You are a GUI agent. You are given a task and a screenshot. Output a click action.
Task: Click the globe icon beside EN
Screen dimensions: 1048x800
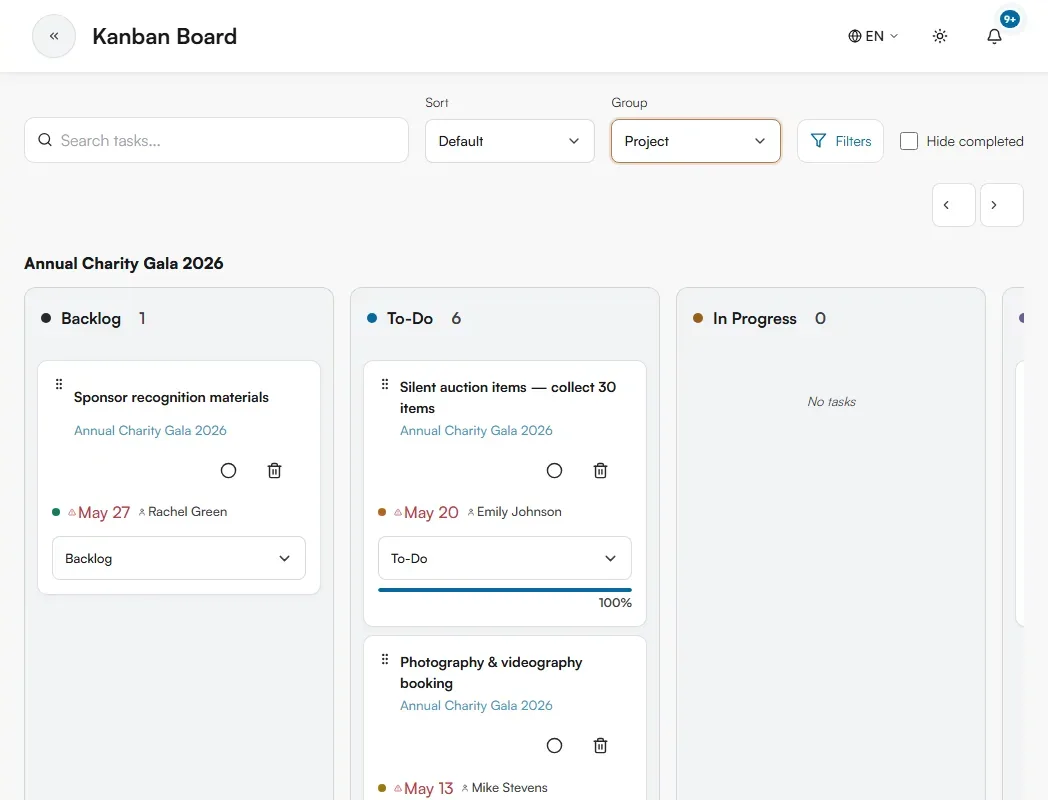(855, 36)
